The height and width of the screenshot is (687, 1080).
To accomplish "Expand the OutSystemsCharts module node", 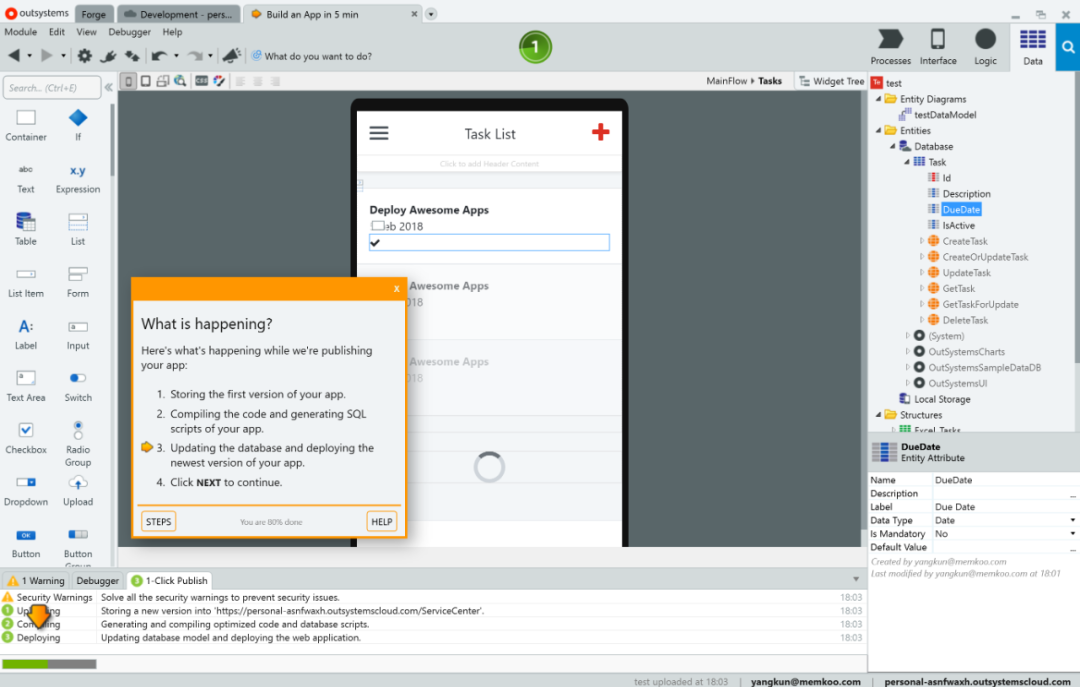I will (908, 352).
